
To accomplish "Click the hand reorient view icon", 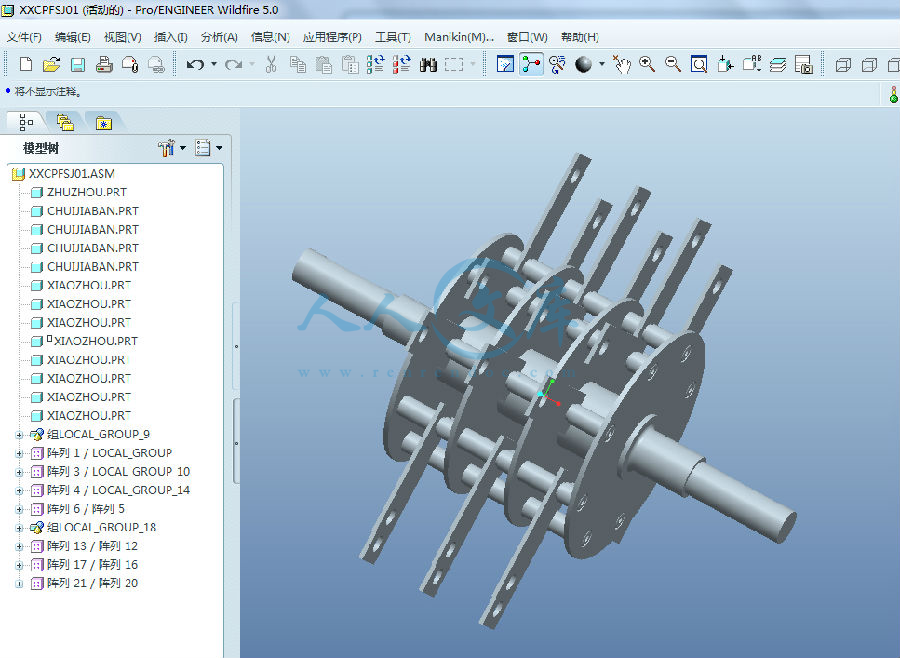I will pos(621,64).
